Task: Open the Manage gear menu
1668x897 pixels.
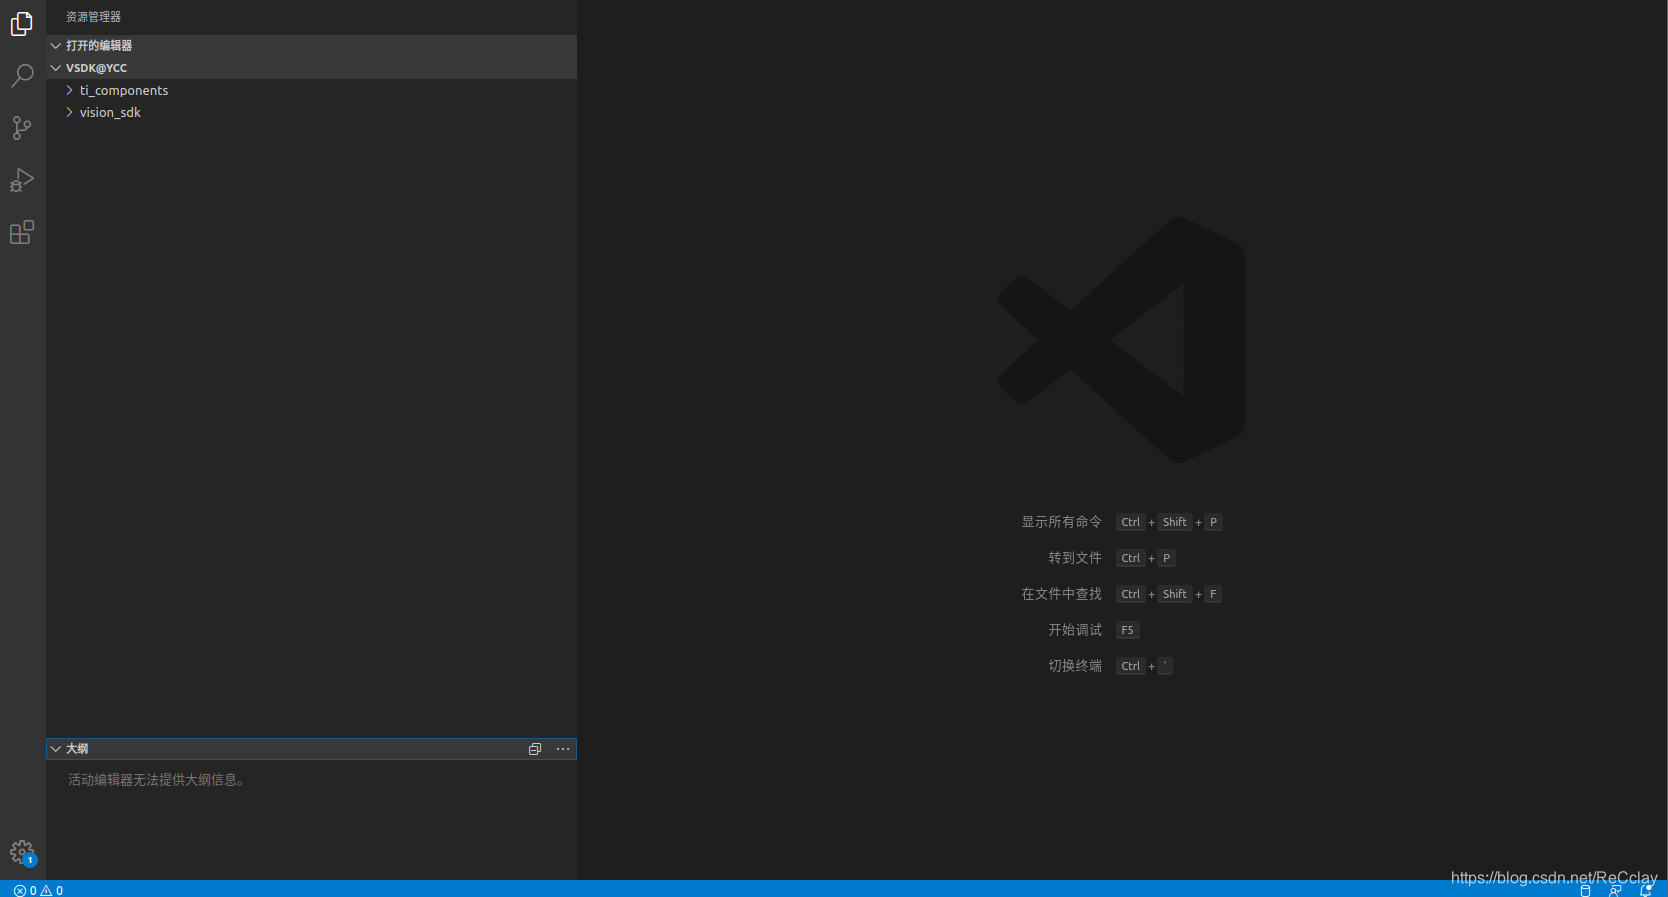Action: [22, 853]
